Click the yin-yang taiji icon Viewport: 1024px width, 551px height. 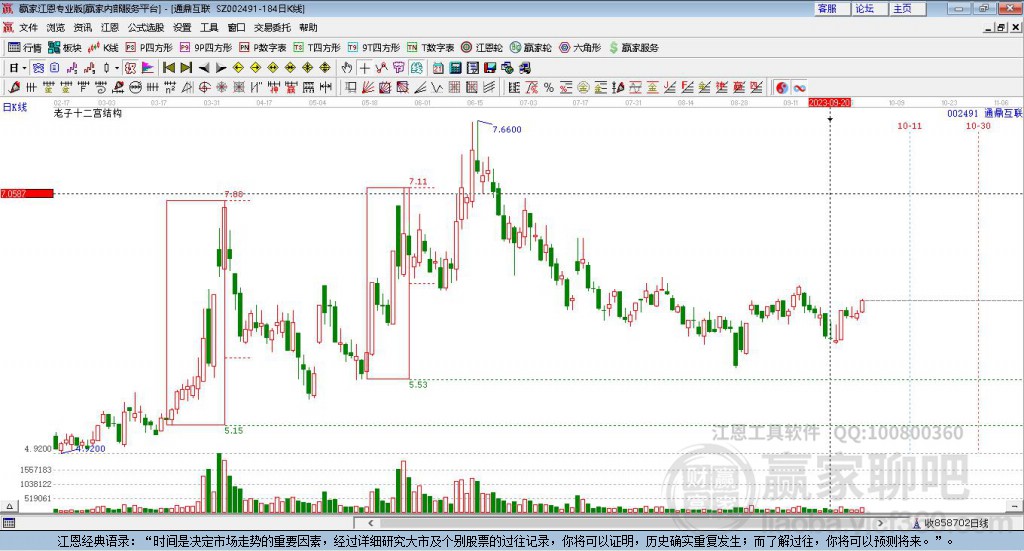[782, 87]
